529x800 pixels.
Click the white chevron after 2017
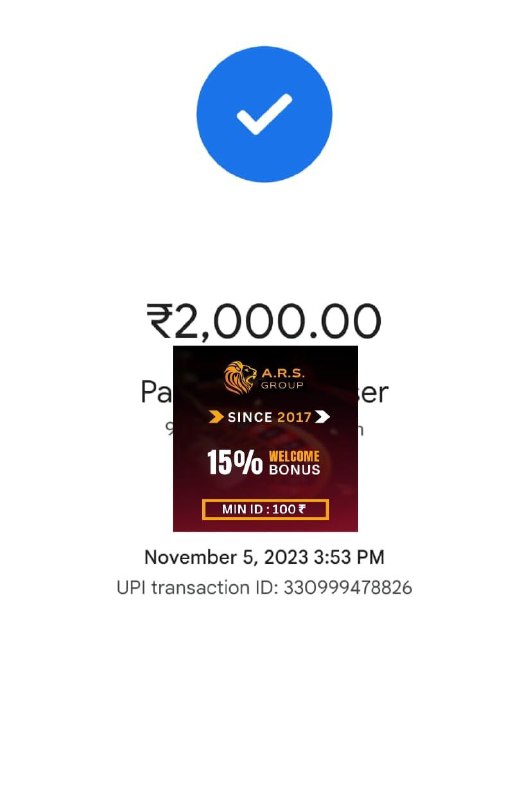[x=322, y=417]
